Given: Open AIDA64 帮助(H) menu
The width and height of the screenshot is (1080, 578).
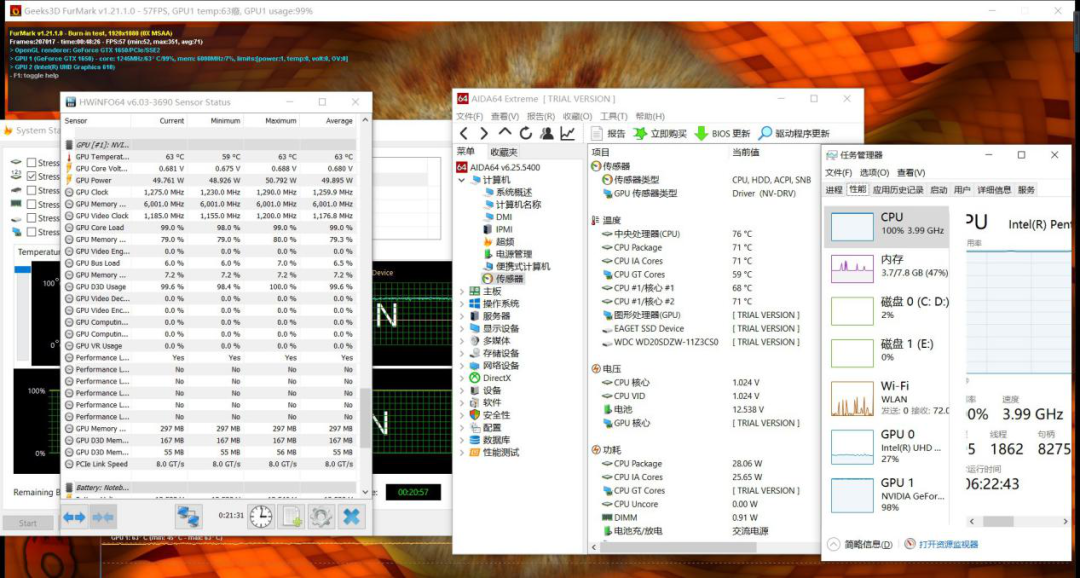Looking at the screenshot, I should click(x=650, y=116).
